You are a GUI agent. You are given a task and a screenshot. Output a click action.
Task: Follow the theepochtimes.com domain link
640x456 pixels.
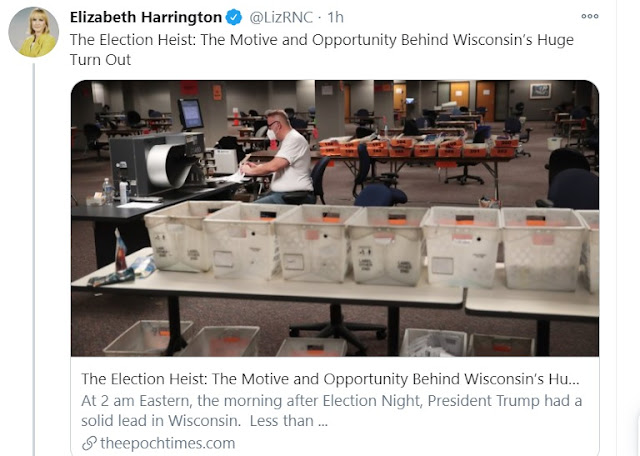[168, 443]
